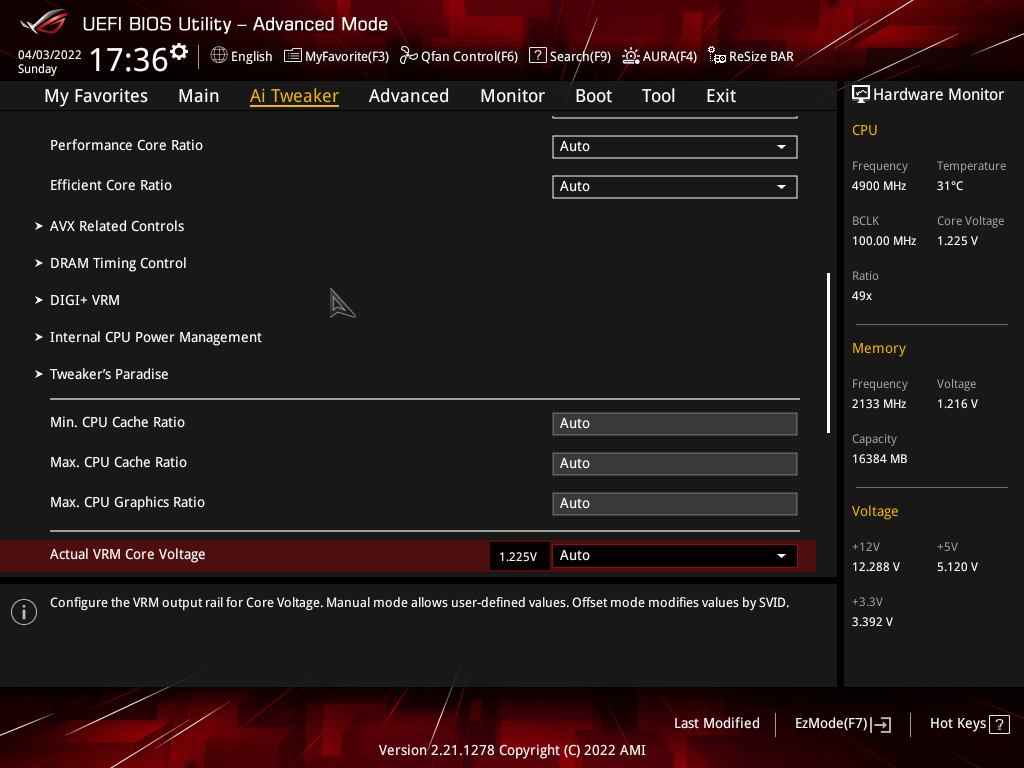1024x768 pixels.
Task: Click the +12V 12.288 V reading
Action: pyautogui.click(x=876, y=567)
